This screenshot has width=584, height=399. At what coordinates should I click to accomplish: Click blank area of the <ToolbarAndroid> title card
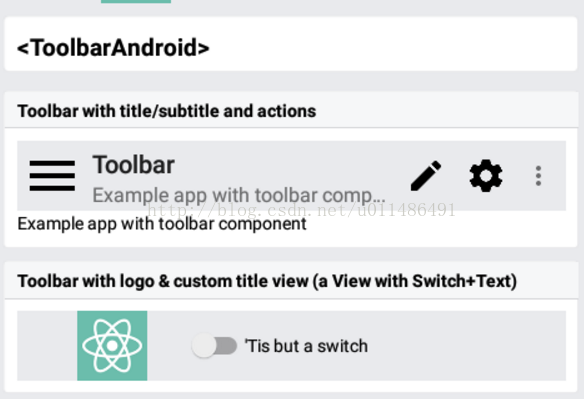[x=391, y=44]
